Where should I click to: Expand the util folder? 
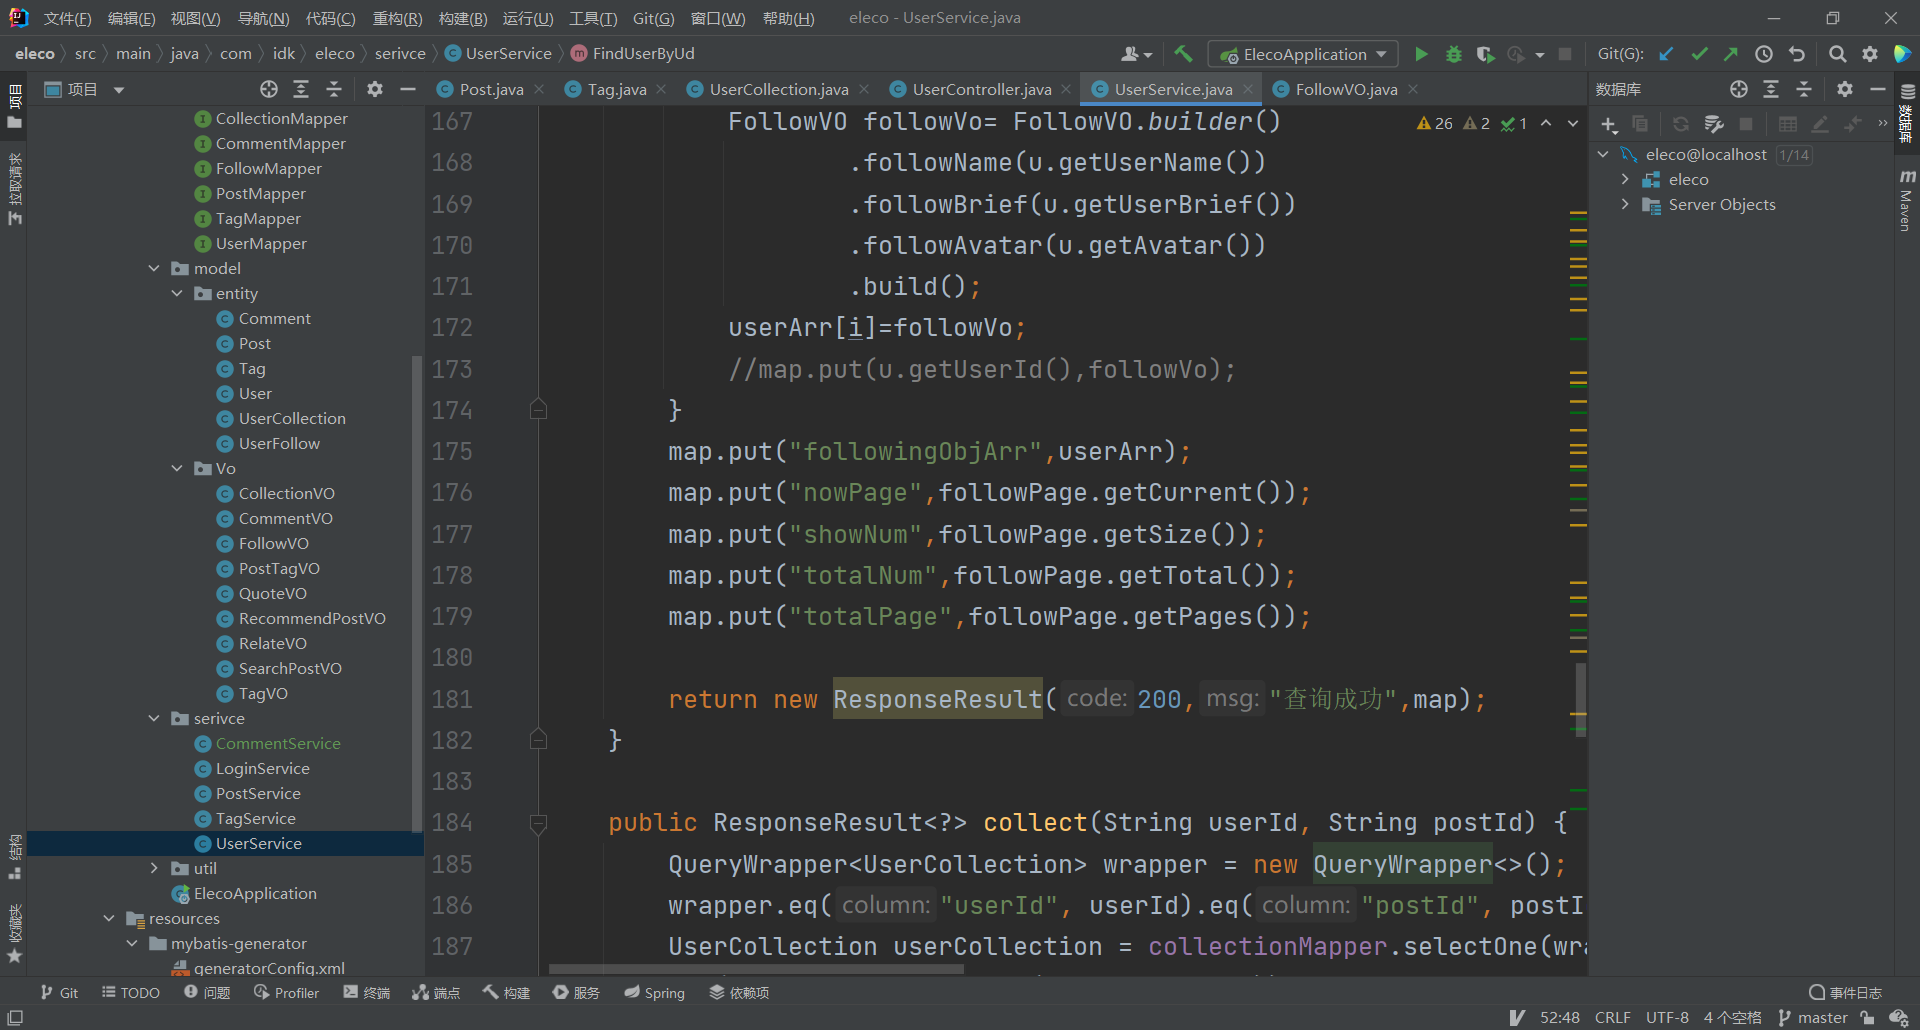(154, 868)
